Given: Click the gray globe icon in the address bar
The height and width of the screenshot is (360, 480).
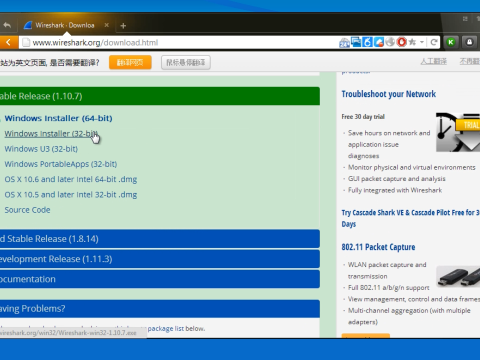Looking at the screenshot, I should coord(390,42).
